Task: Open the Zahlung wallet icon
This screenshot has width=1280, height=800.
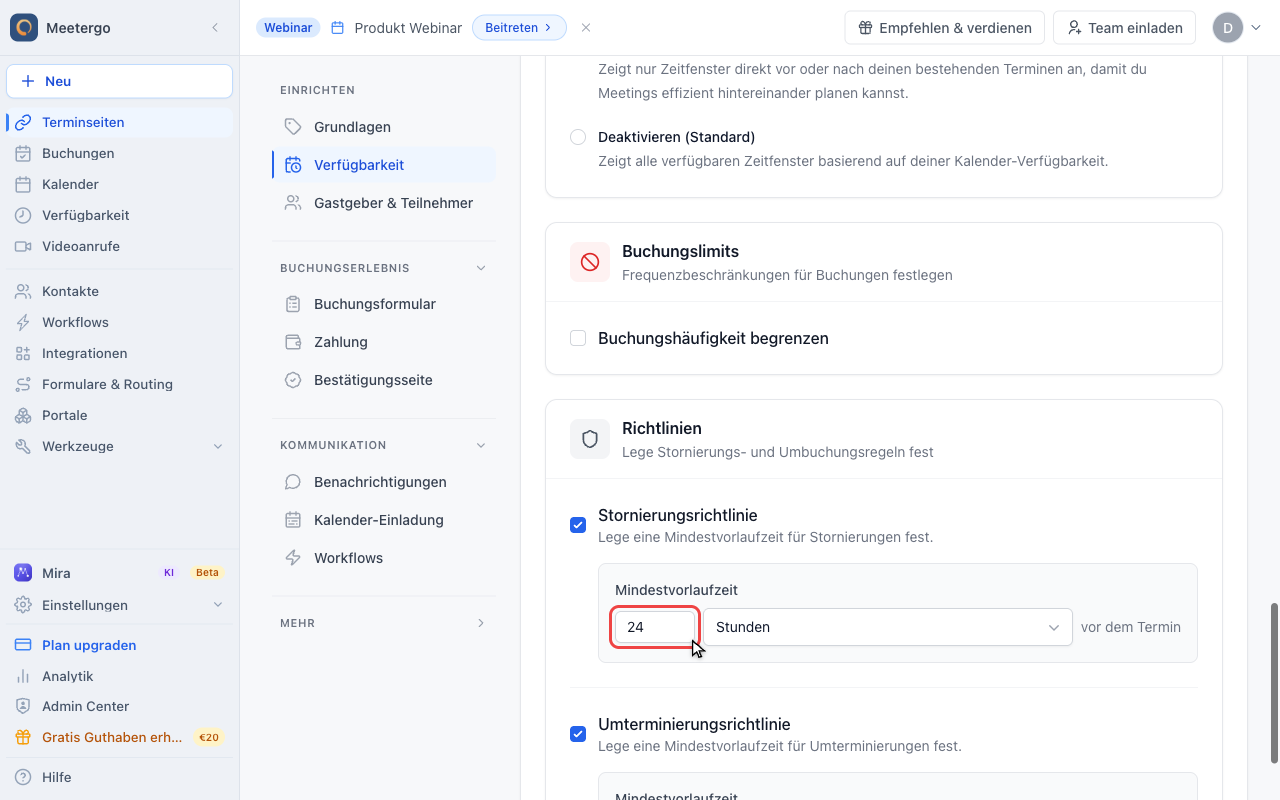Action: [x=293, y=342]
